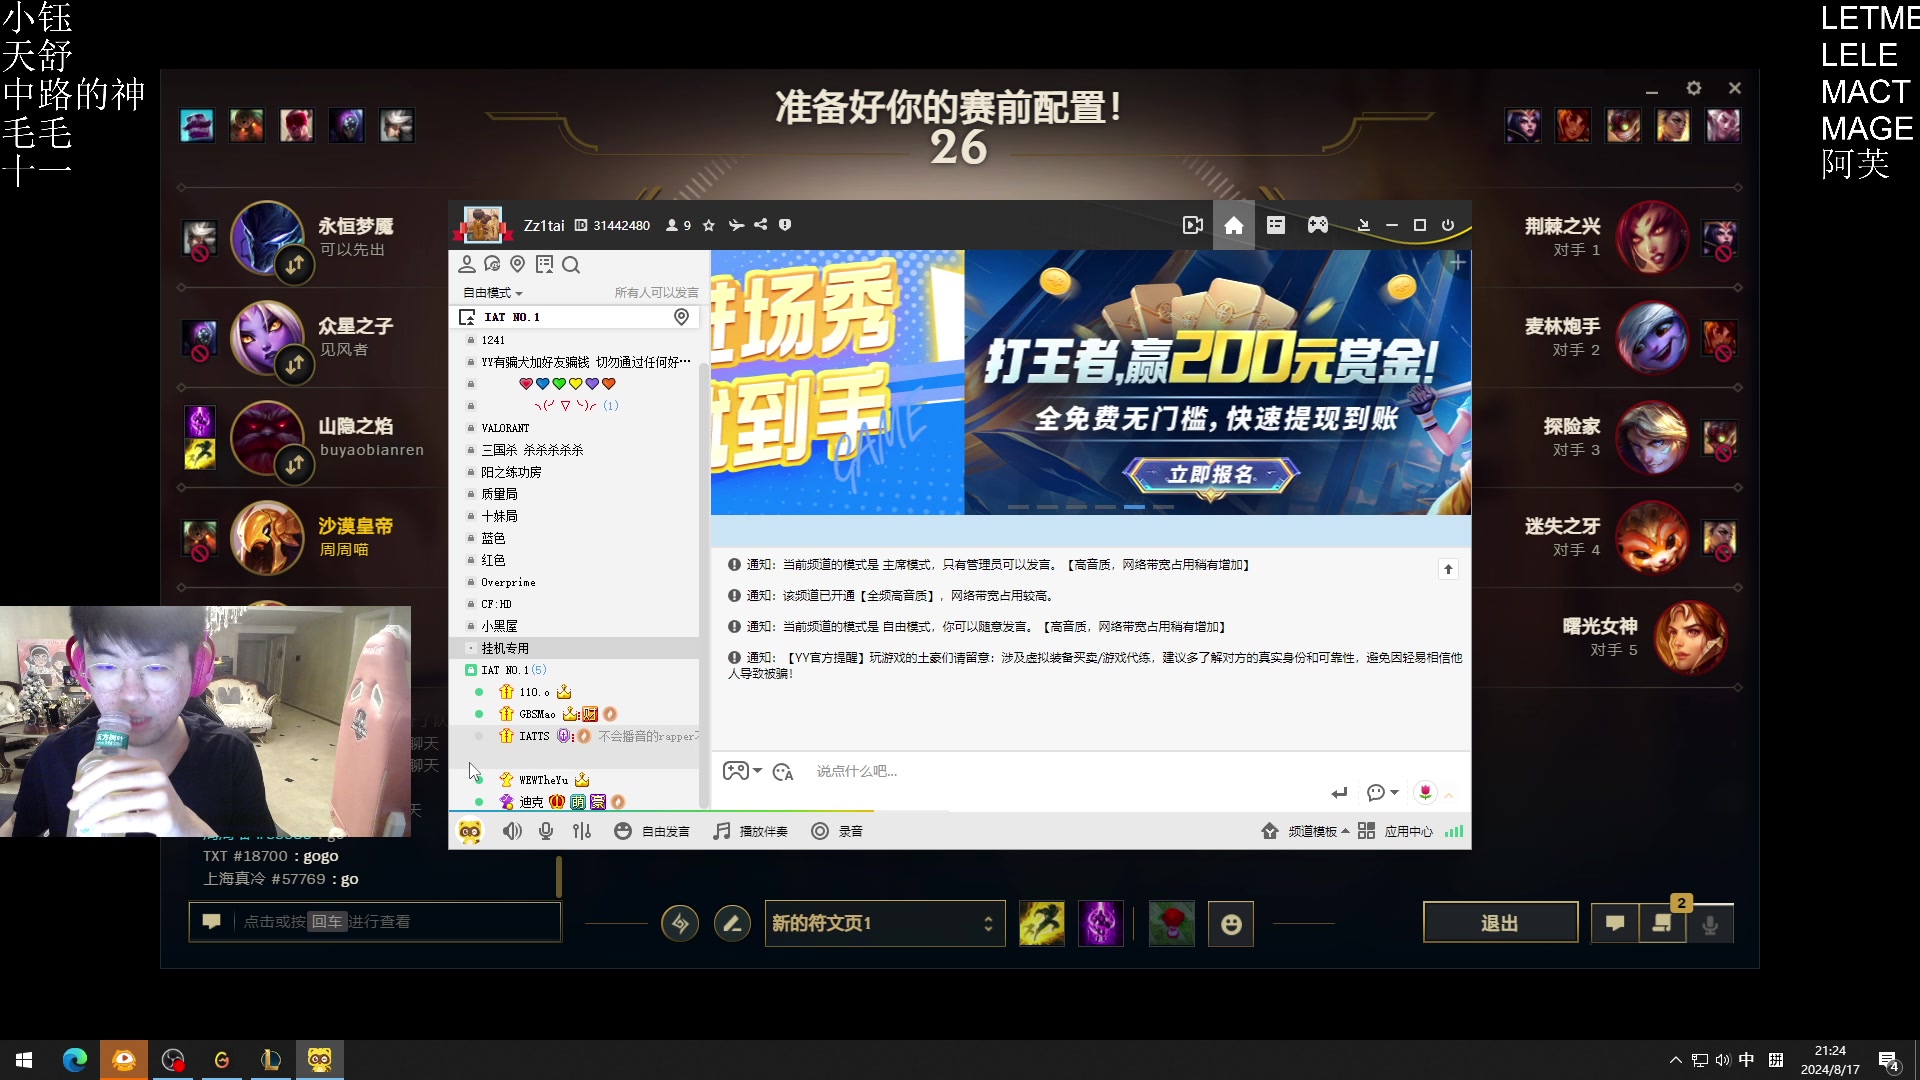This screenshot has height=1080, width=1920.
Task: Favorite the channel with star icon
Action: (x=709, y=226)
